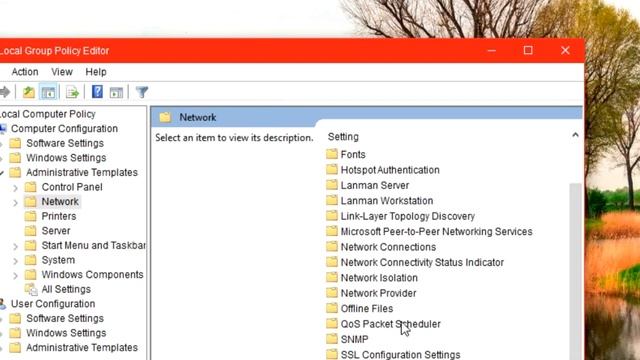Screen dimensions: 640x360
Task: Click the Fonts folder icon
Action: point(332,154)
